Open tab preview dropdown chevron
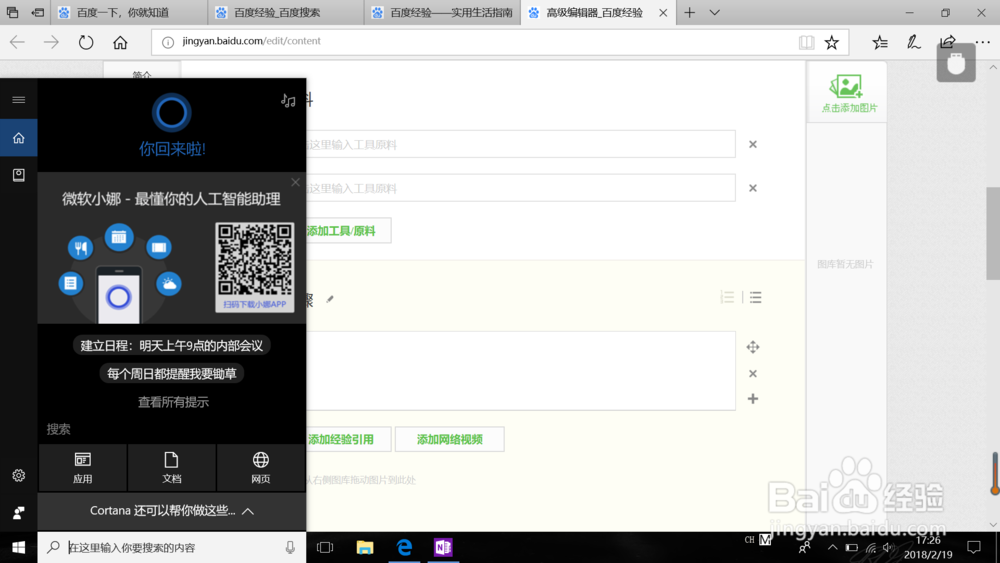Image resolution: width=1000 pixels, height=563 pixels. point(715,13)
